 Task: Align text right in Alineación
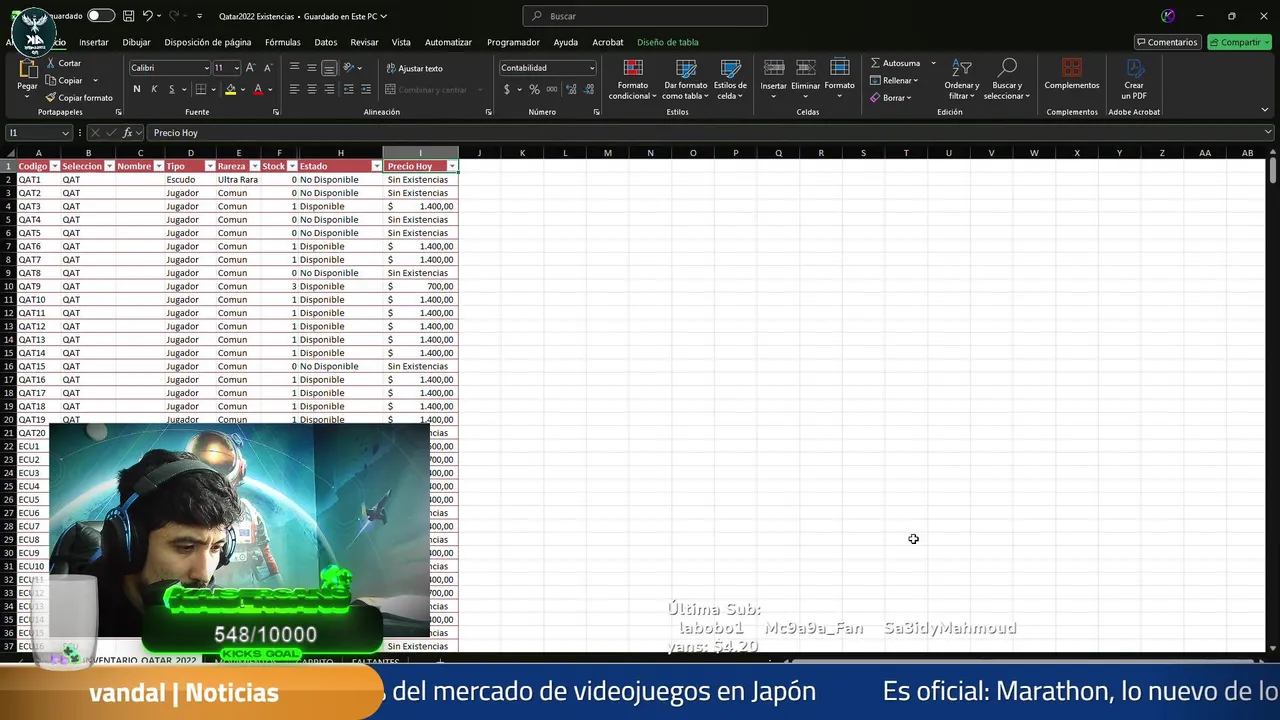coord(329,89)
